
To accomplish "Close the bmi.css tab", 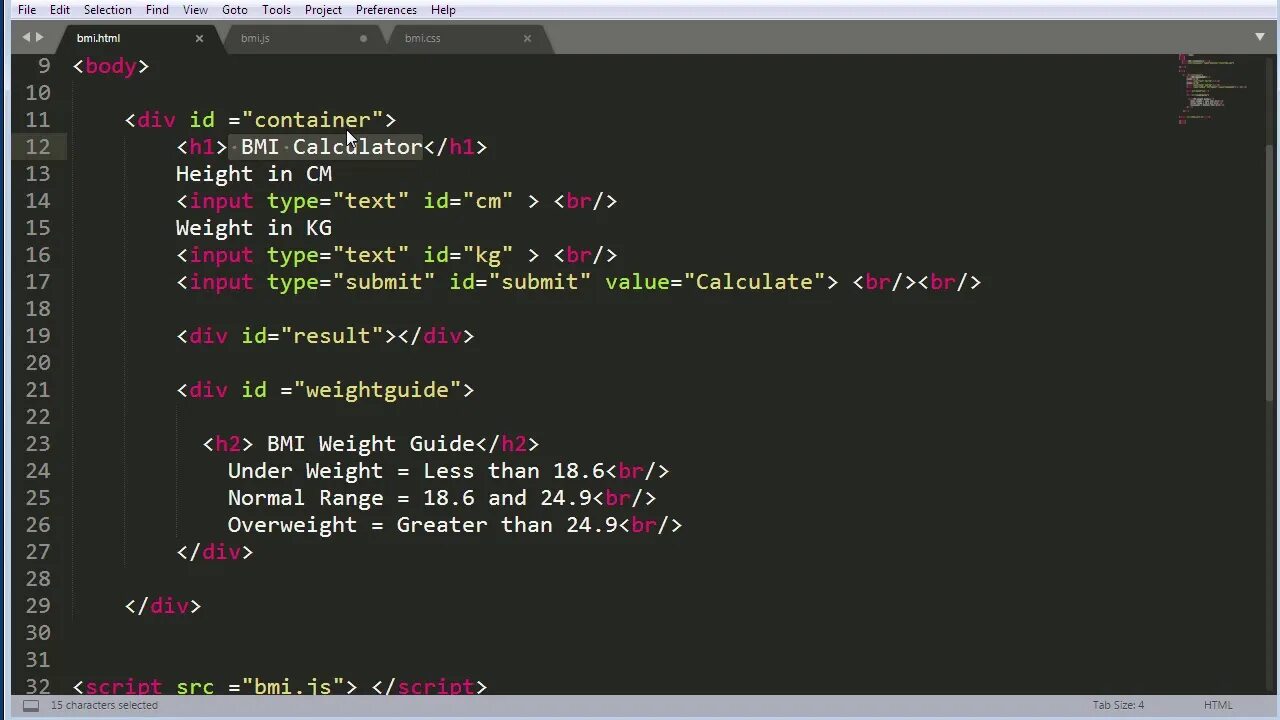I will pos(527,38).
